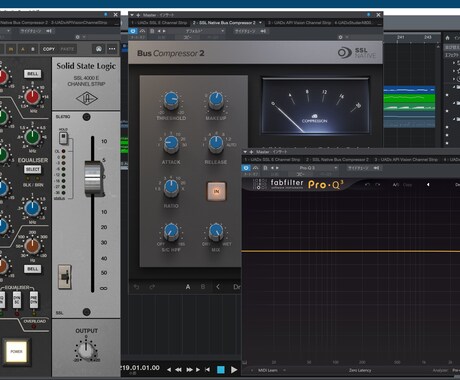460x380 pixels.
Task: Expand the triangle menu in Bus Compressor title bar
Action: pyautogui.click(x=132, y=15)
